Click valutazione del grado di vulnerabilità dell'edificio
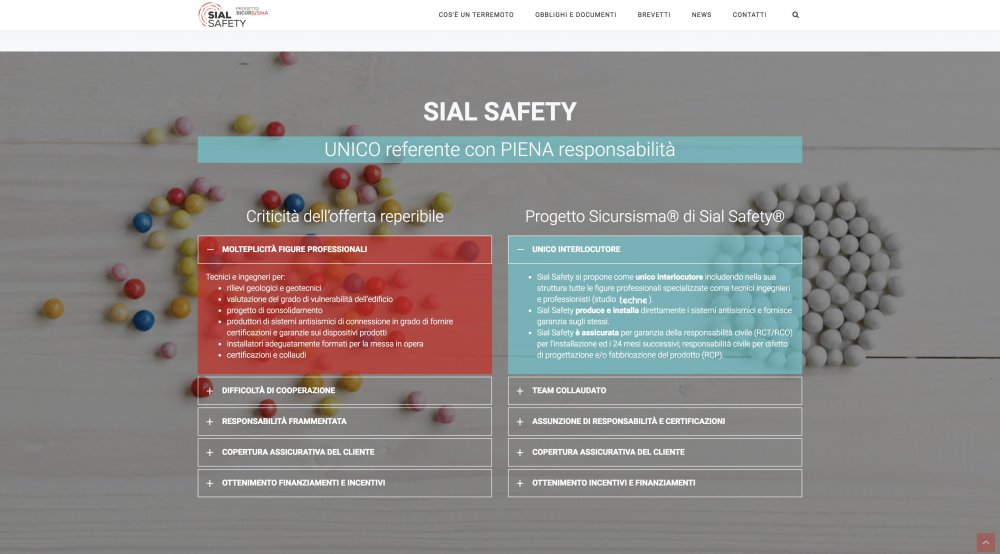Image resolution: width=1000 pixels, height=554 pixels. pyautogui.click(x=309, y=299)
